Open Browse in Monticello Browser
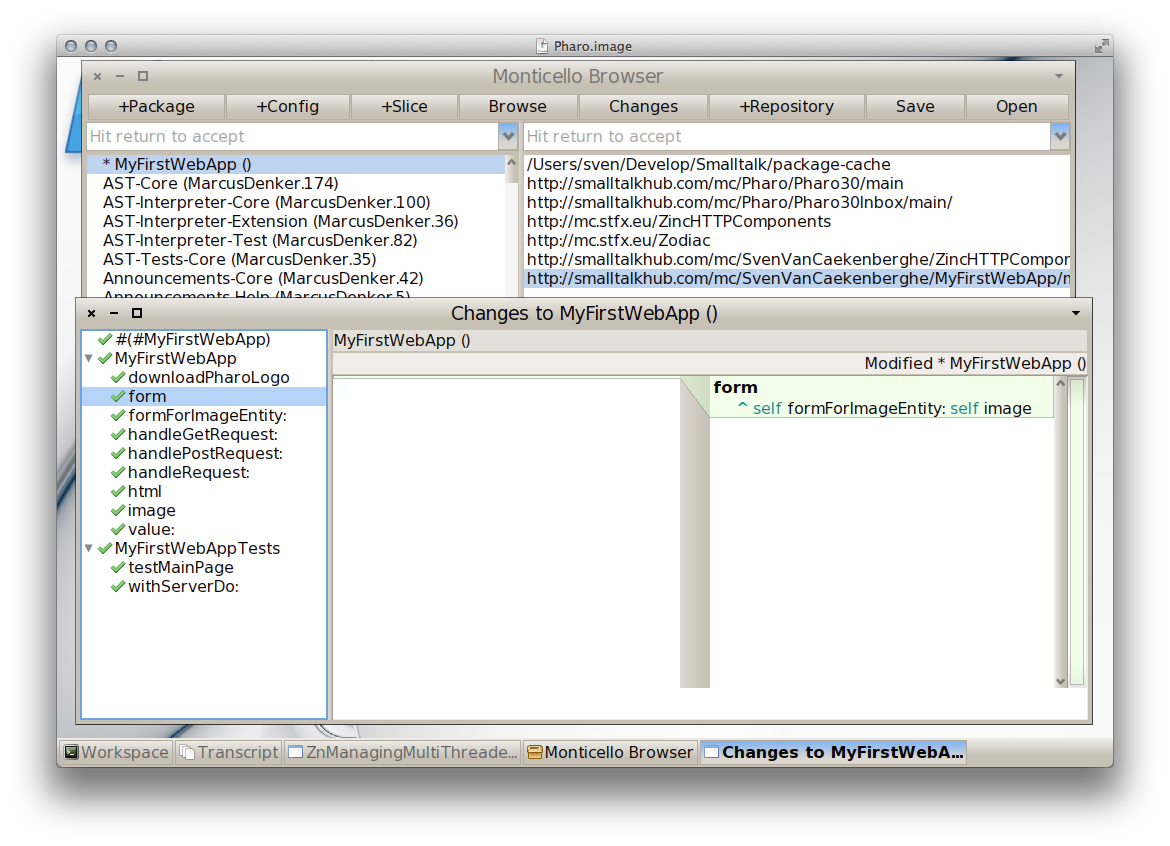This screenshot has height=846, width=1170. click(517, 107)
